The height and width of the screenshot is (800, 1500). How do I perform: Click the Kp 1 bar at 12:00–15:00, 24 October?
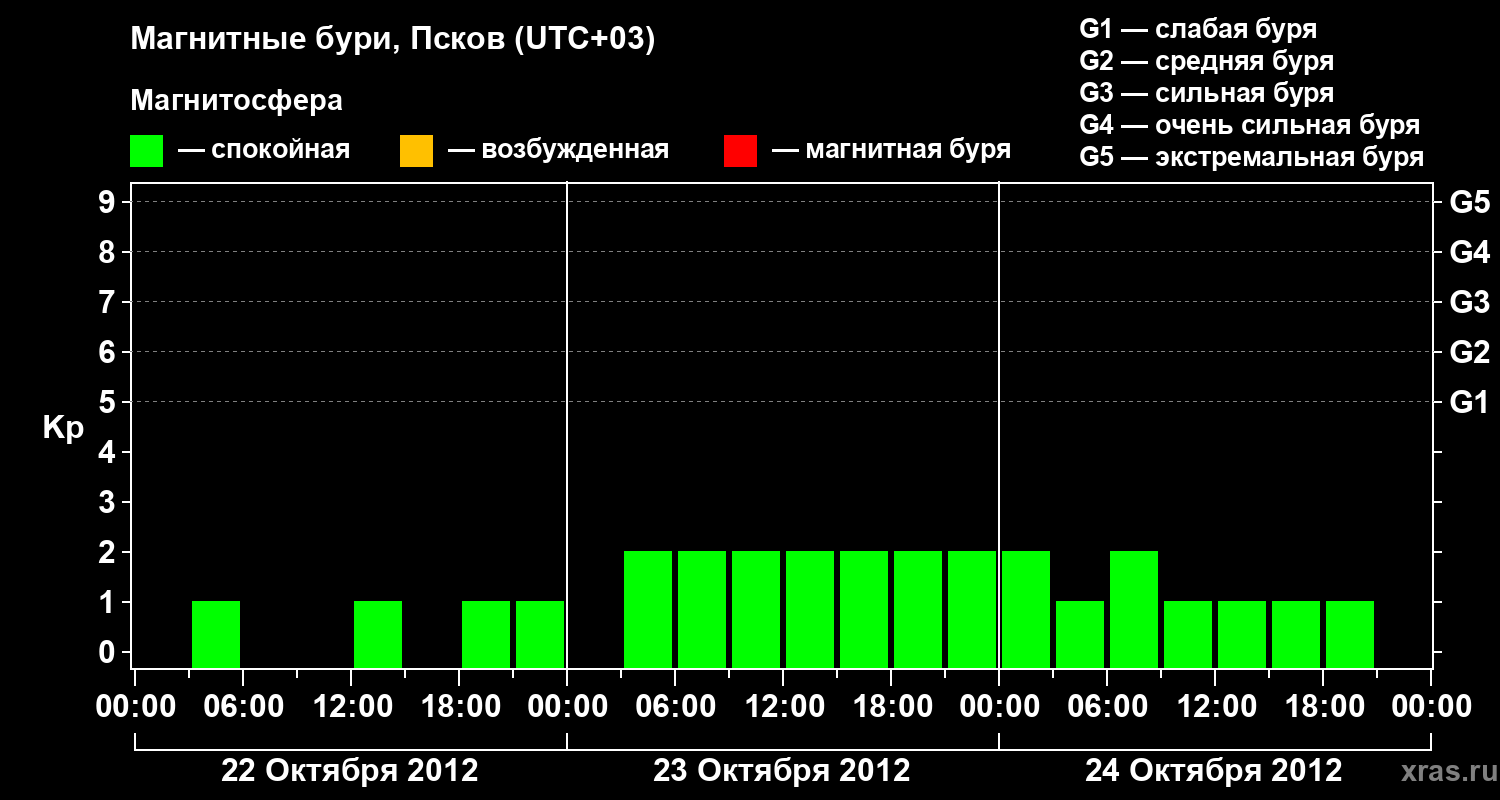(x=1242, y=634)
